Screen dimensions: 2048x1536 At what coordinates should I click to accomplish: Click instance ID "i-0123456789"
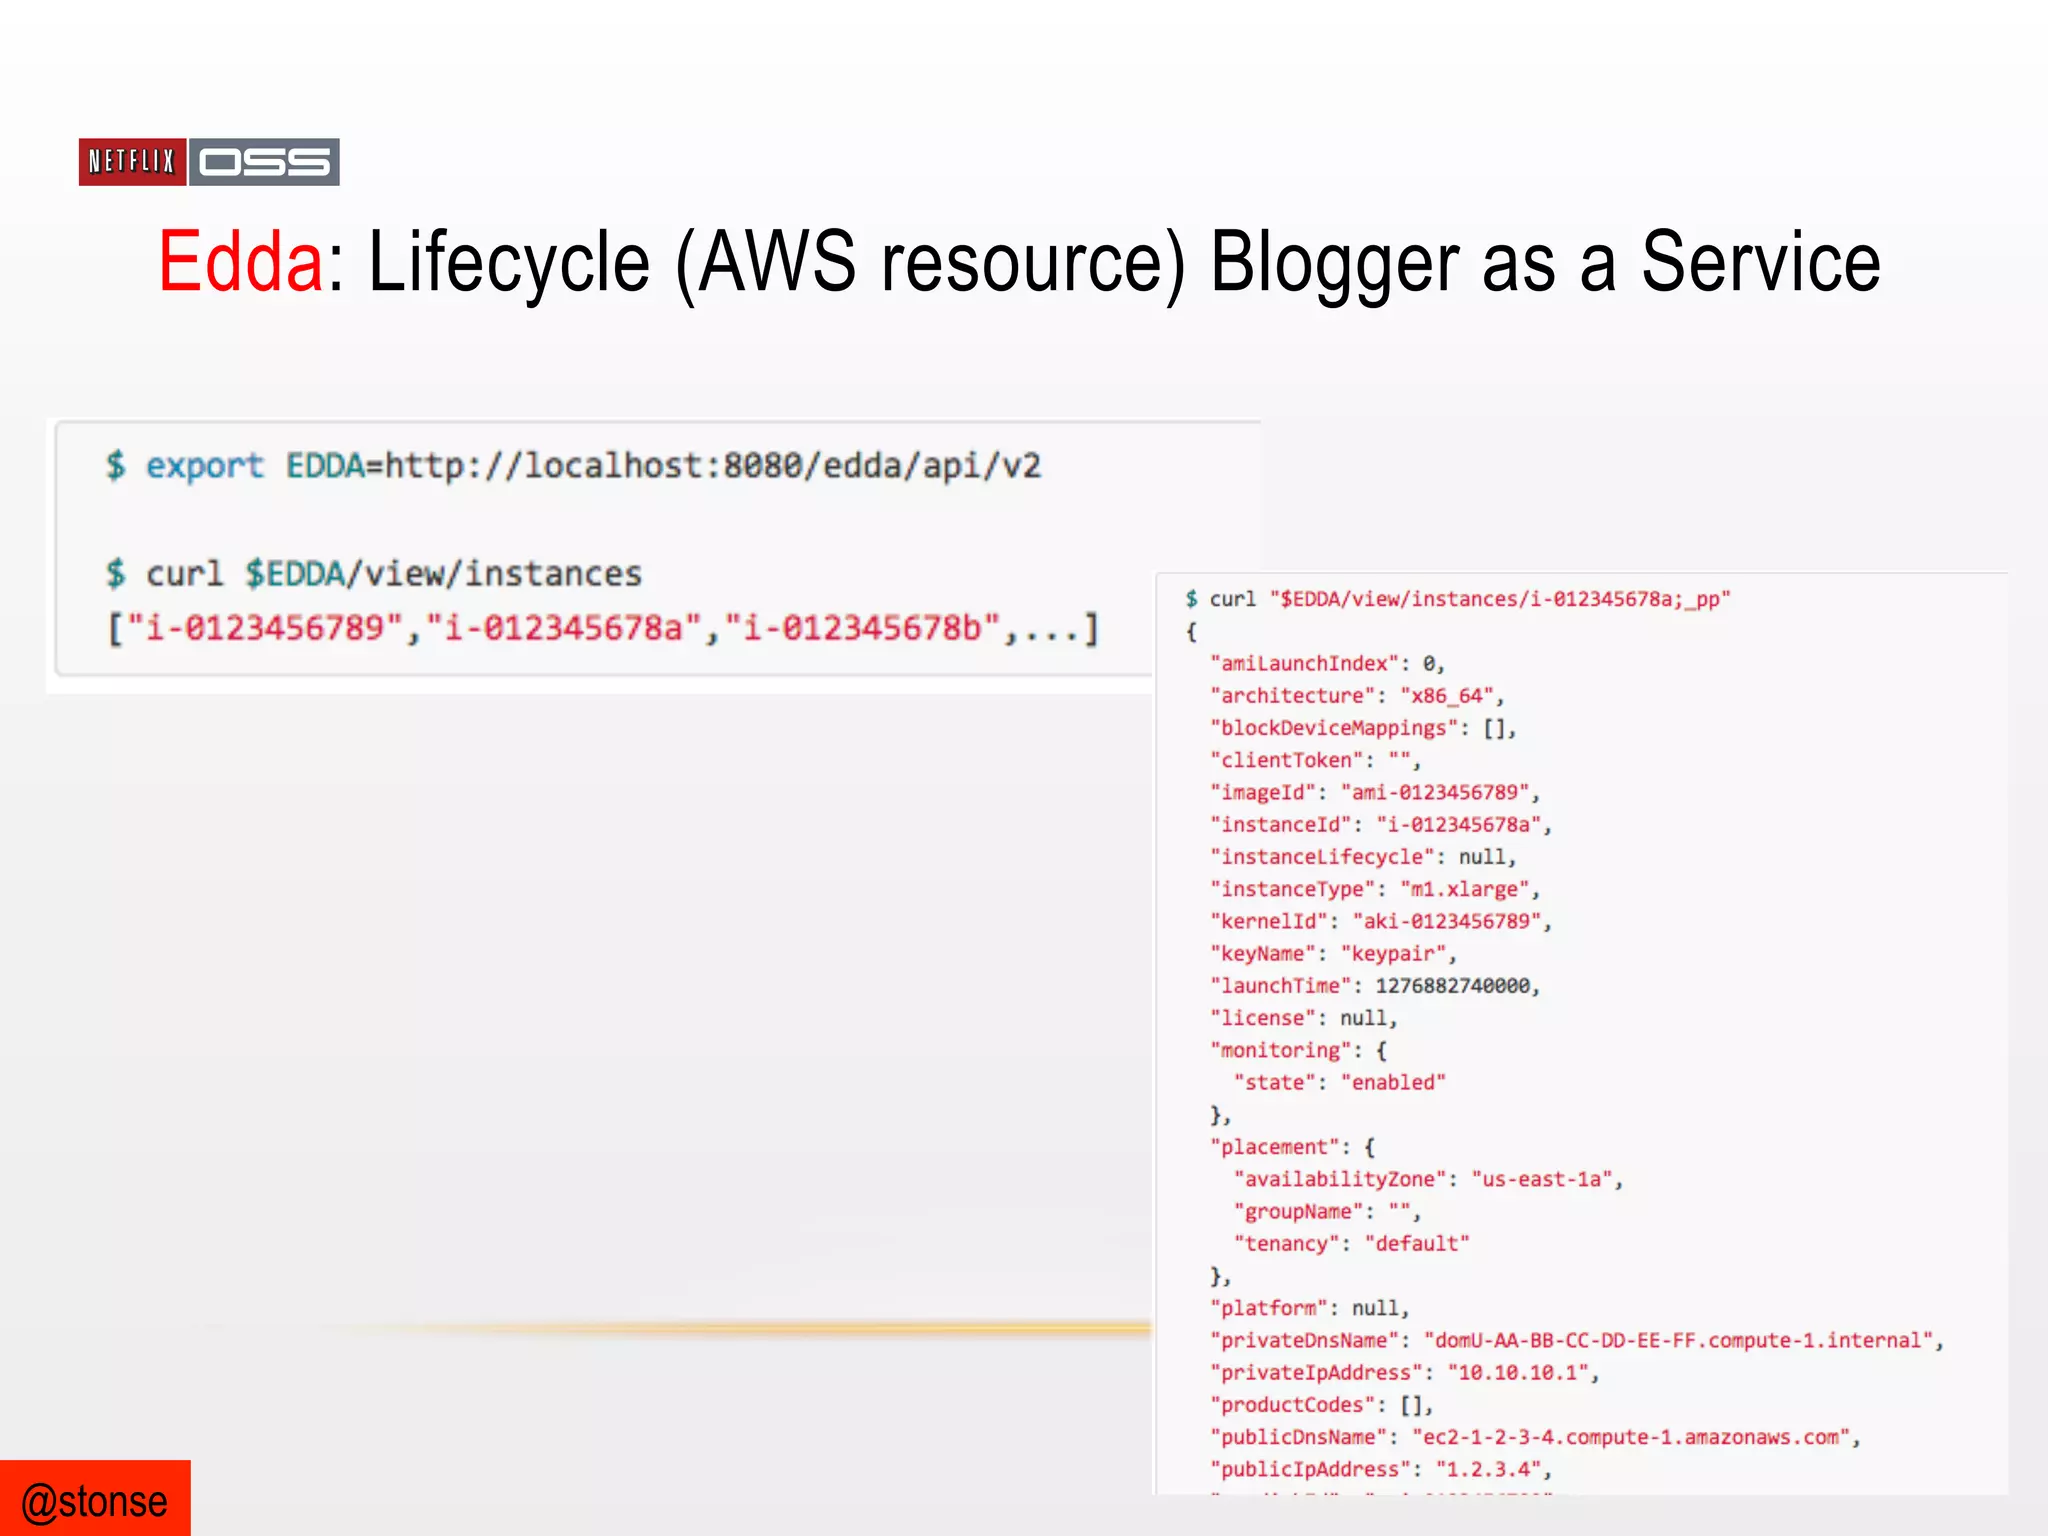(x=265, y=628)
